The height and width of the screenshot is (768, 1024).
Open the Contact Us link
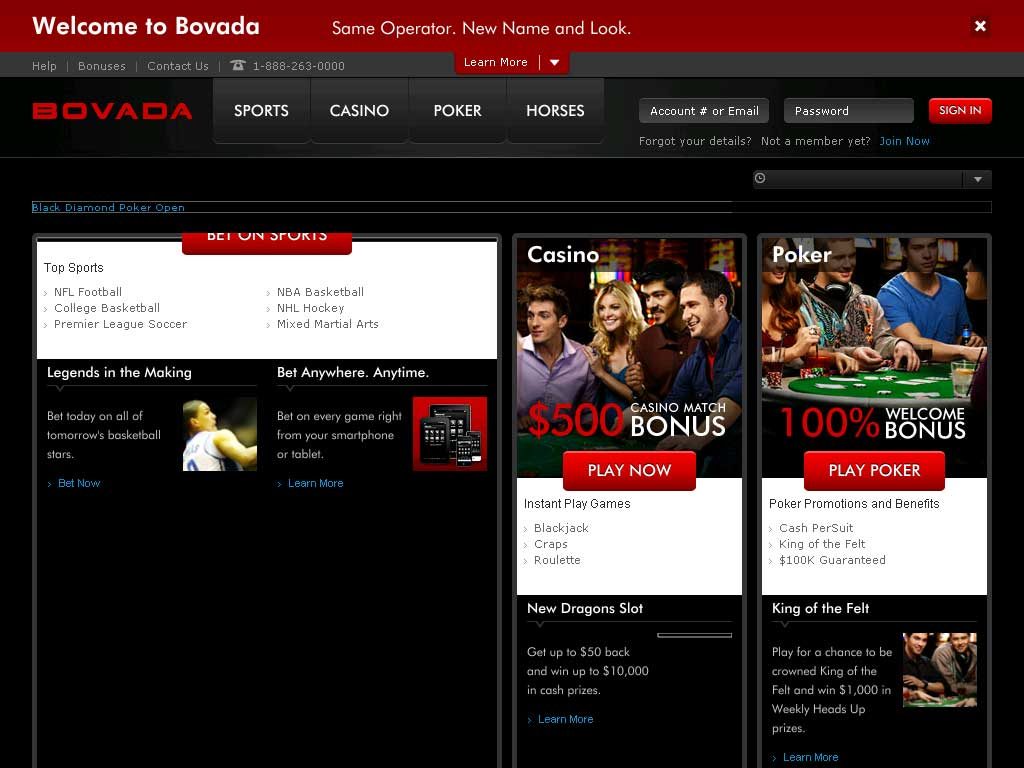coord(178,66)
